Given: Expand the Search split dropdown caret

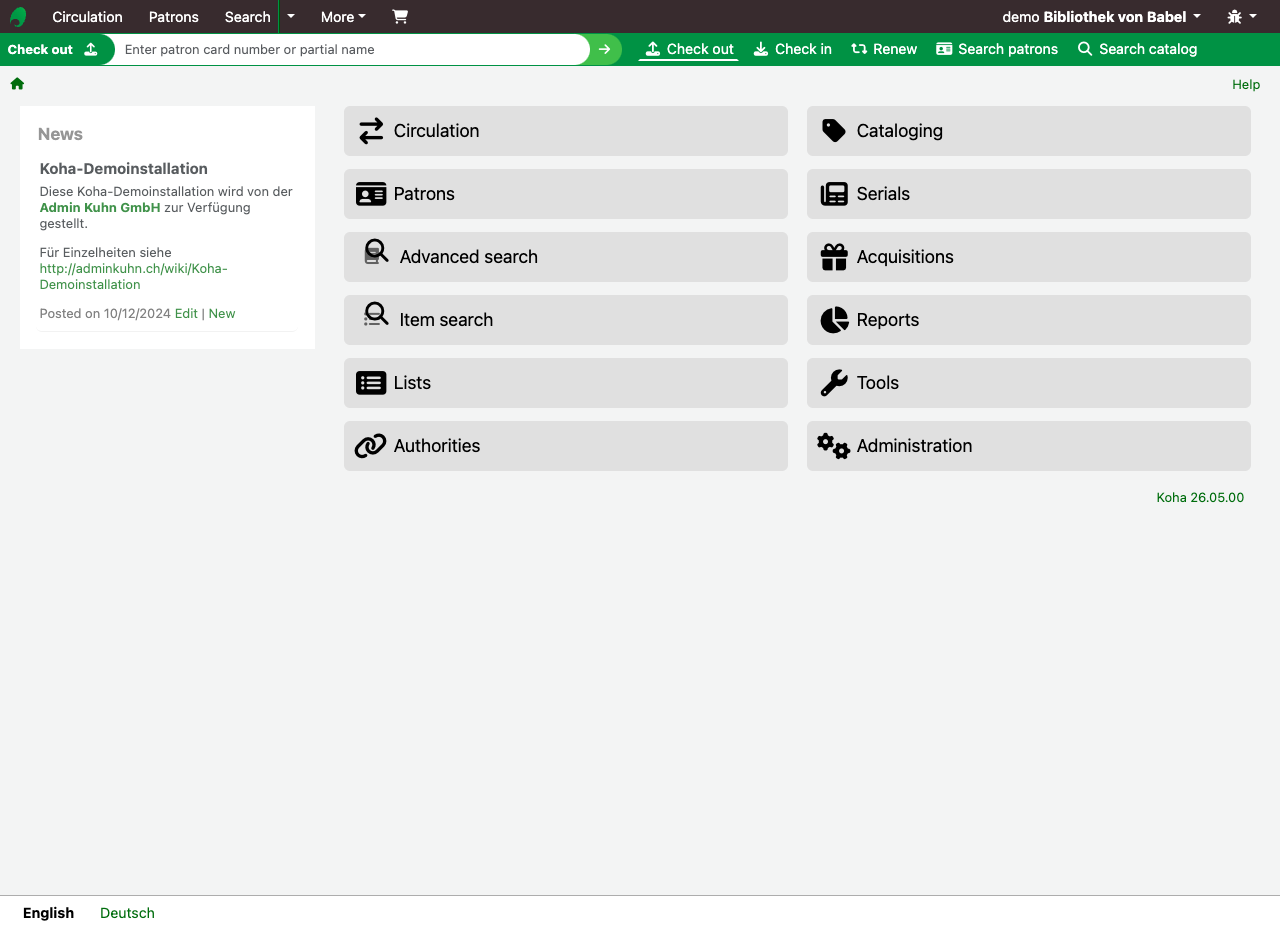Looking at the screenshot, I should click(x=291, y=17).
